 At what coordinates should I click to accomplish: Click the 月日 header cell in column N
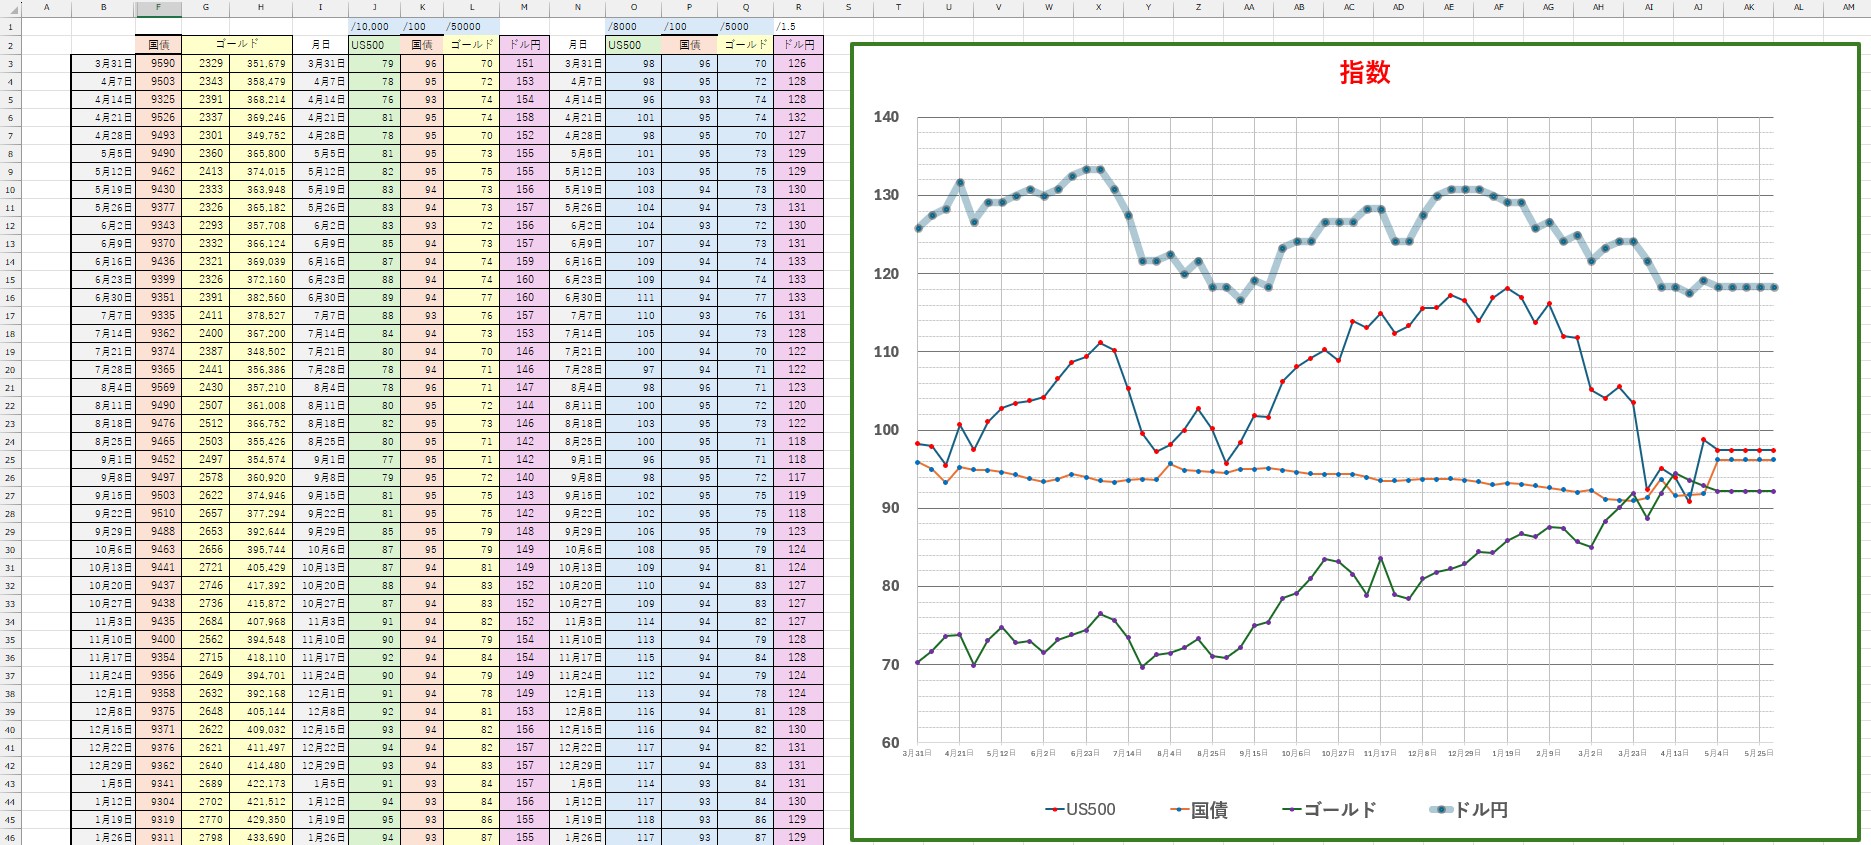tap(578, 45)
